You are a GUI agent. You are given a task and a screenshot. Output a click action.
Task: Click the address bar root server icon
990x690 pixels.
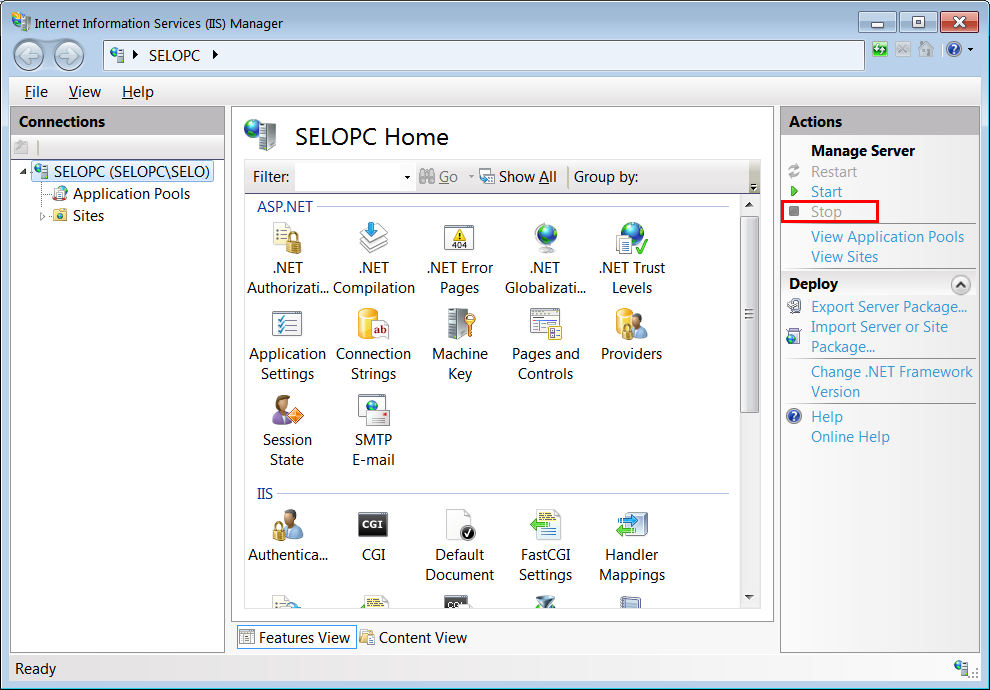coord(117,54)
